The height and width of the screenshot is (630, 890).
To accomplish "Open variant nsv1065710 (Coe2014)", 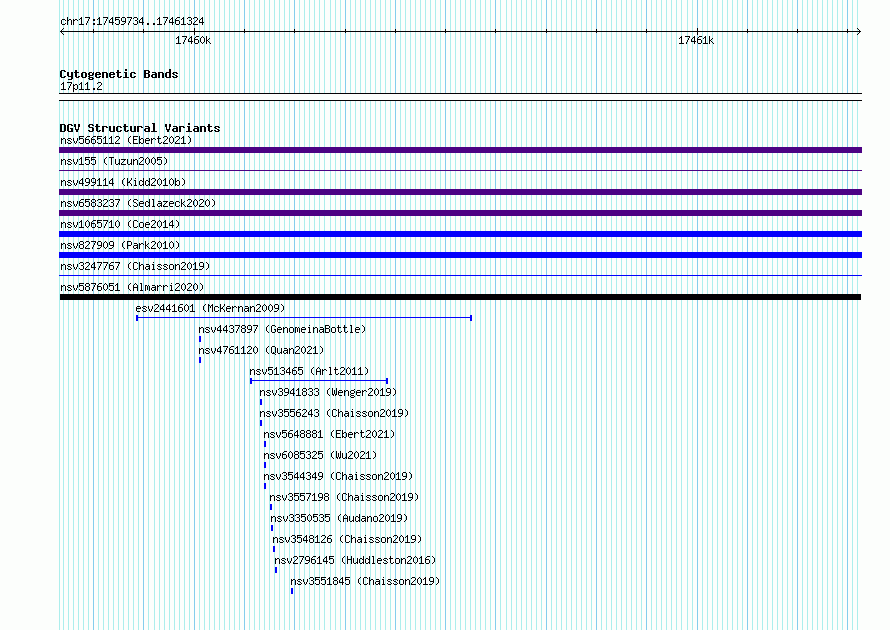I will point(120,224).
